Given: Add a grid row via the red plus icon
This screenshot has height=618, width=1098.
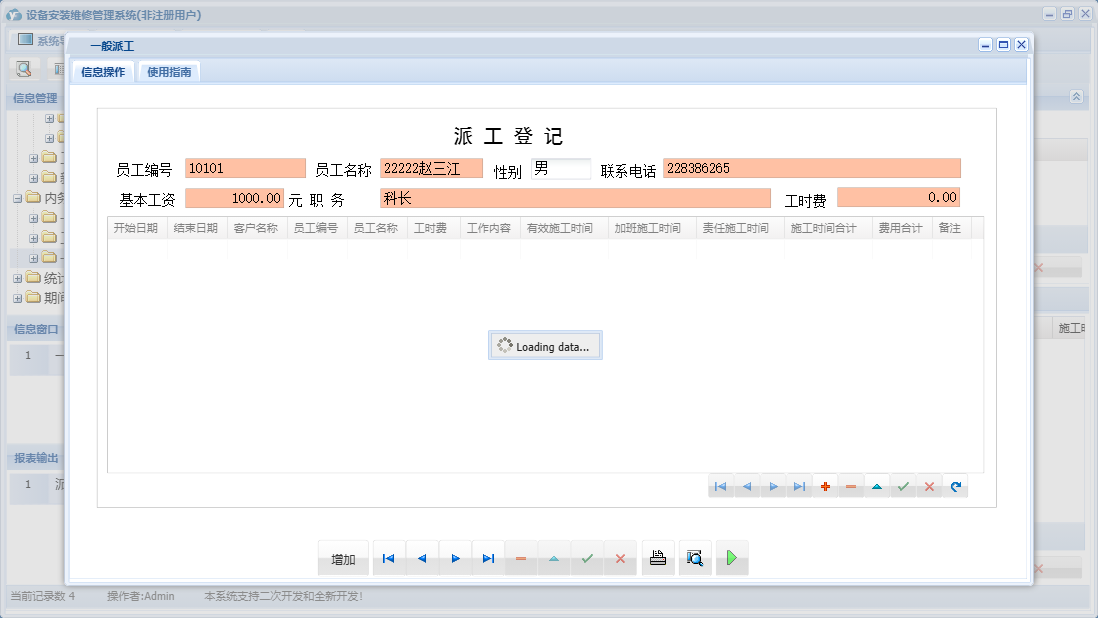Looking at the screenshot, I should tap(824, 485).
